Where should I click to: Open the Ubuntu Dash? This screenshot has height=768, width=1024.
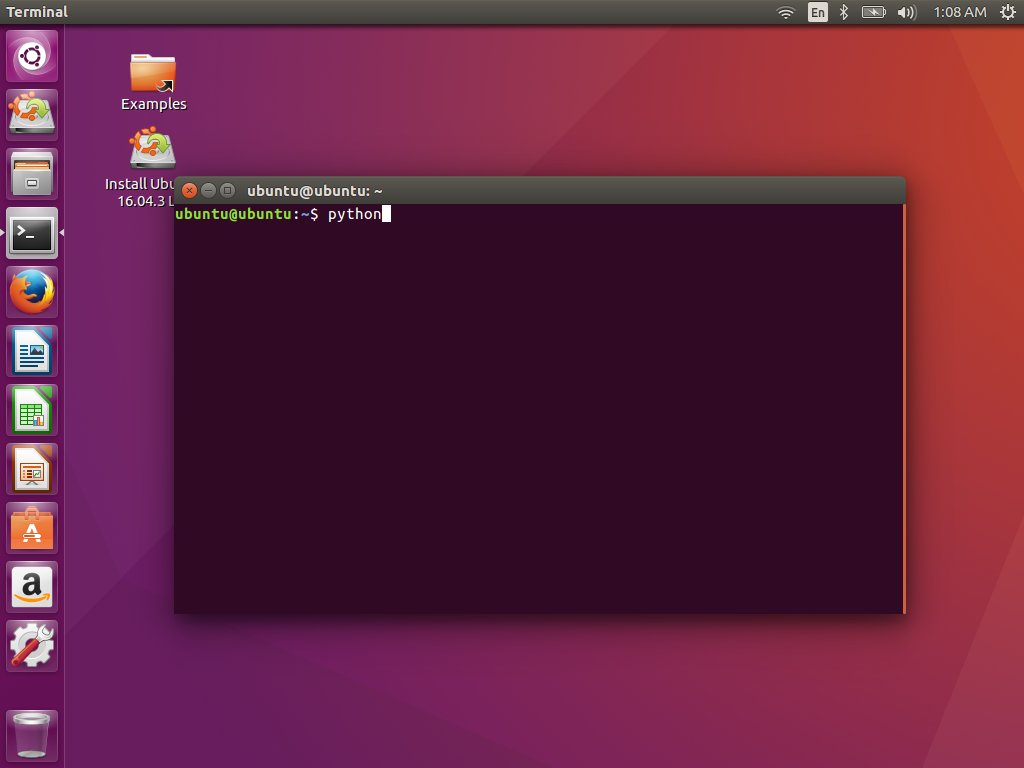pyautogui.click(x=31, y=55)
